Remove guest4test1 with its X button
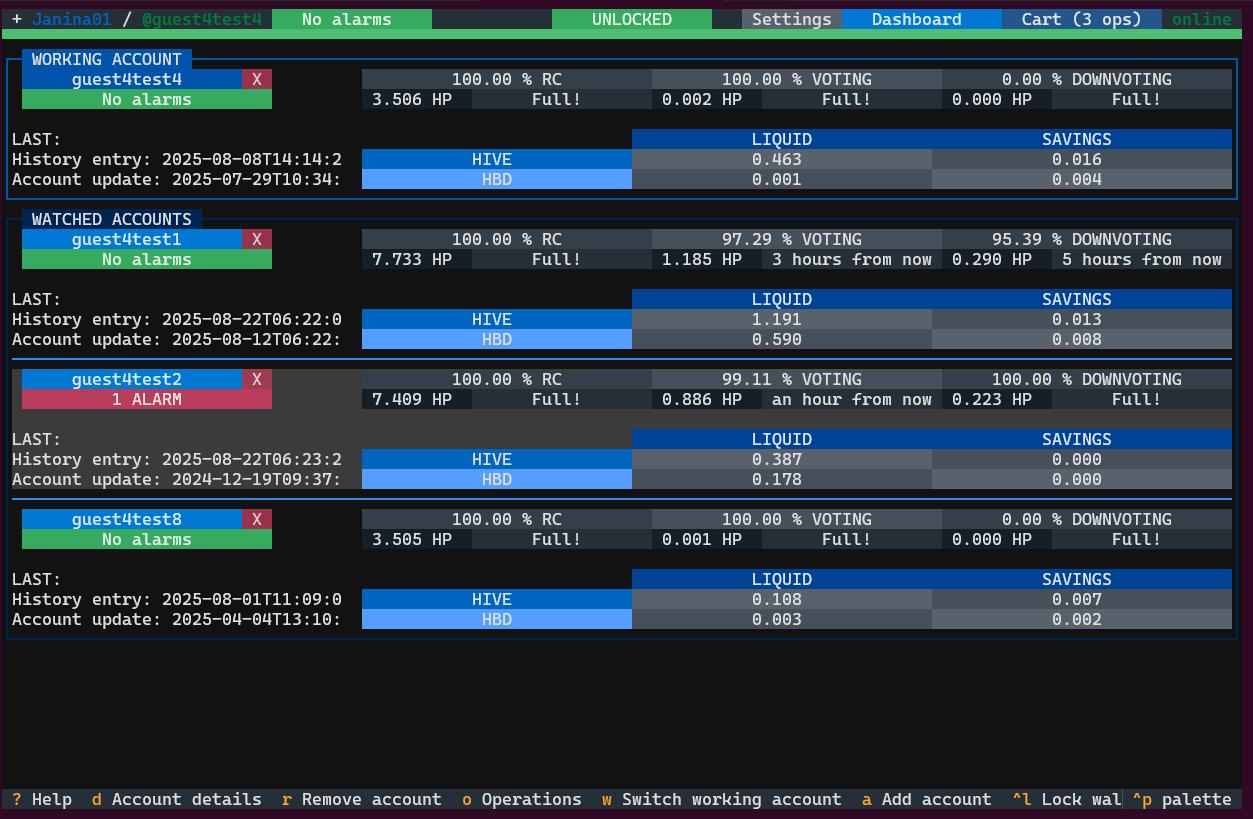Viewport: 1253px width, 819px height. click(x=257, y=239)
